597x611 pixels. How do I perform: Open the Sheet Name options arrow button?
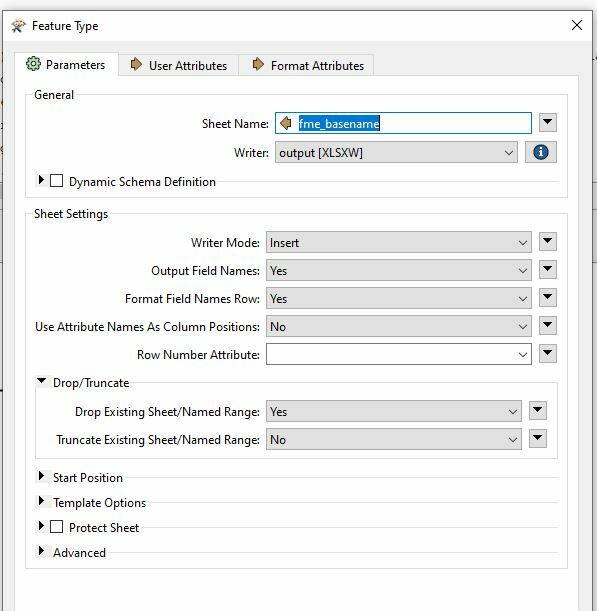[548, 123]
